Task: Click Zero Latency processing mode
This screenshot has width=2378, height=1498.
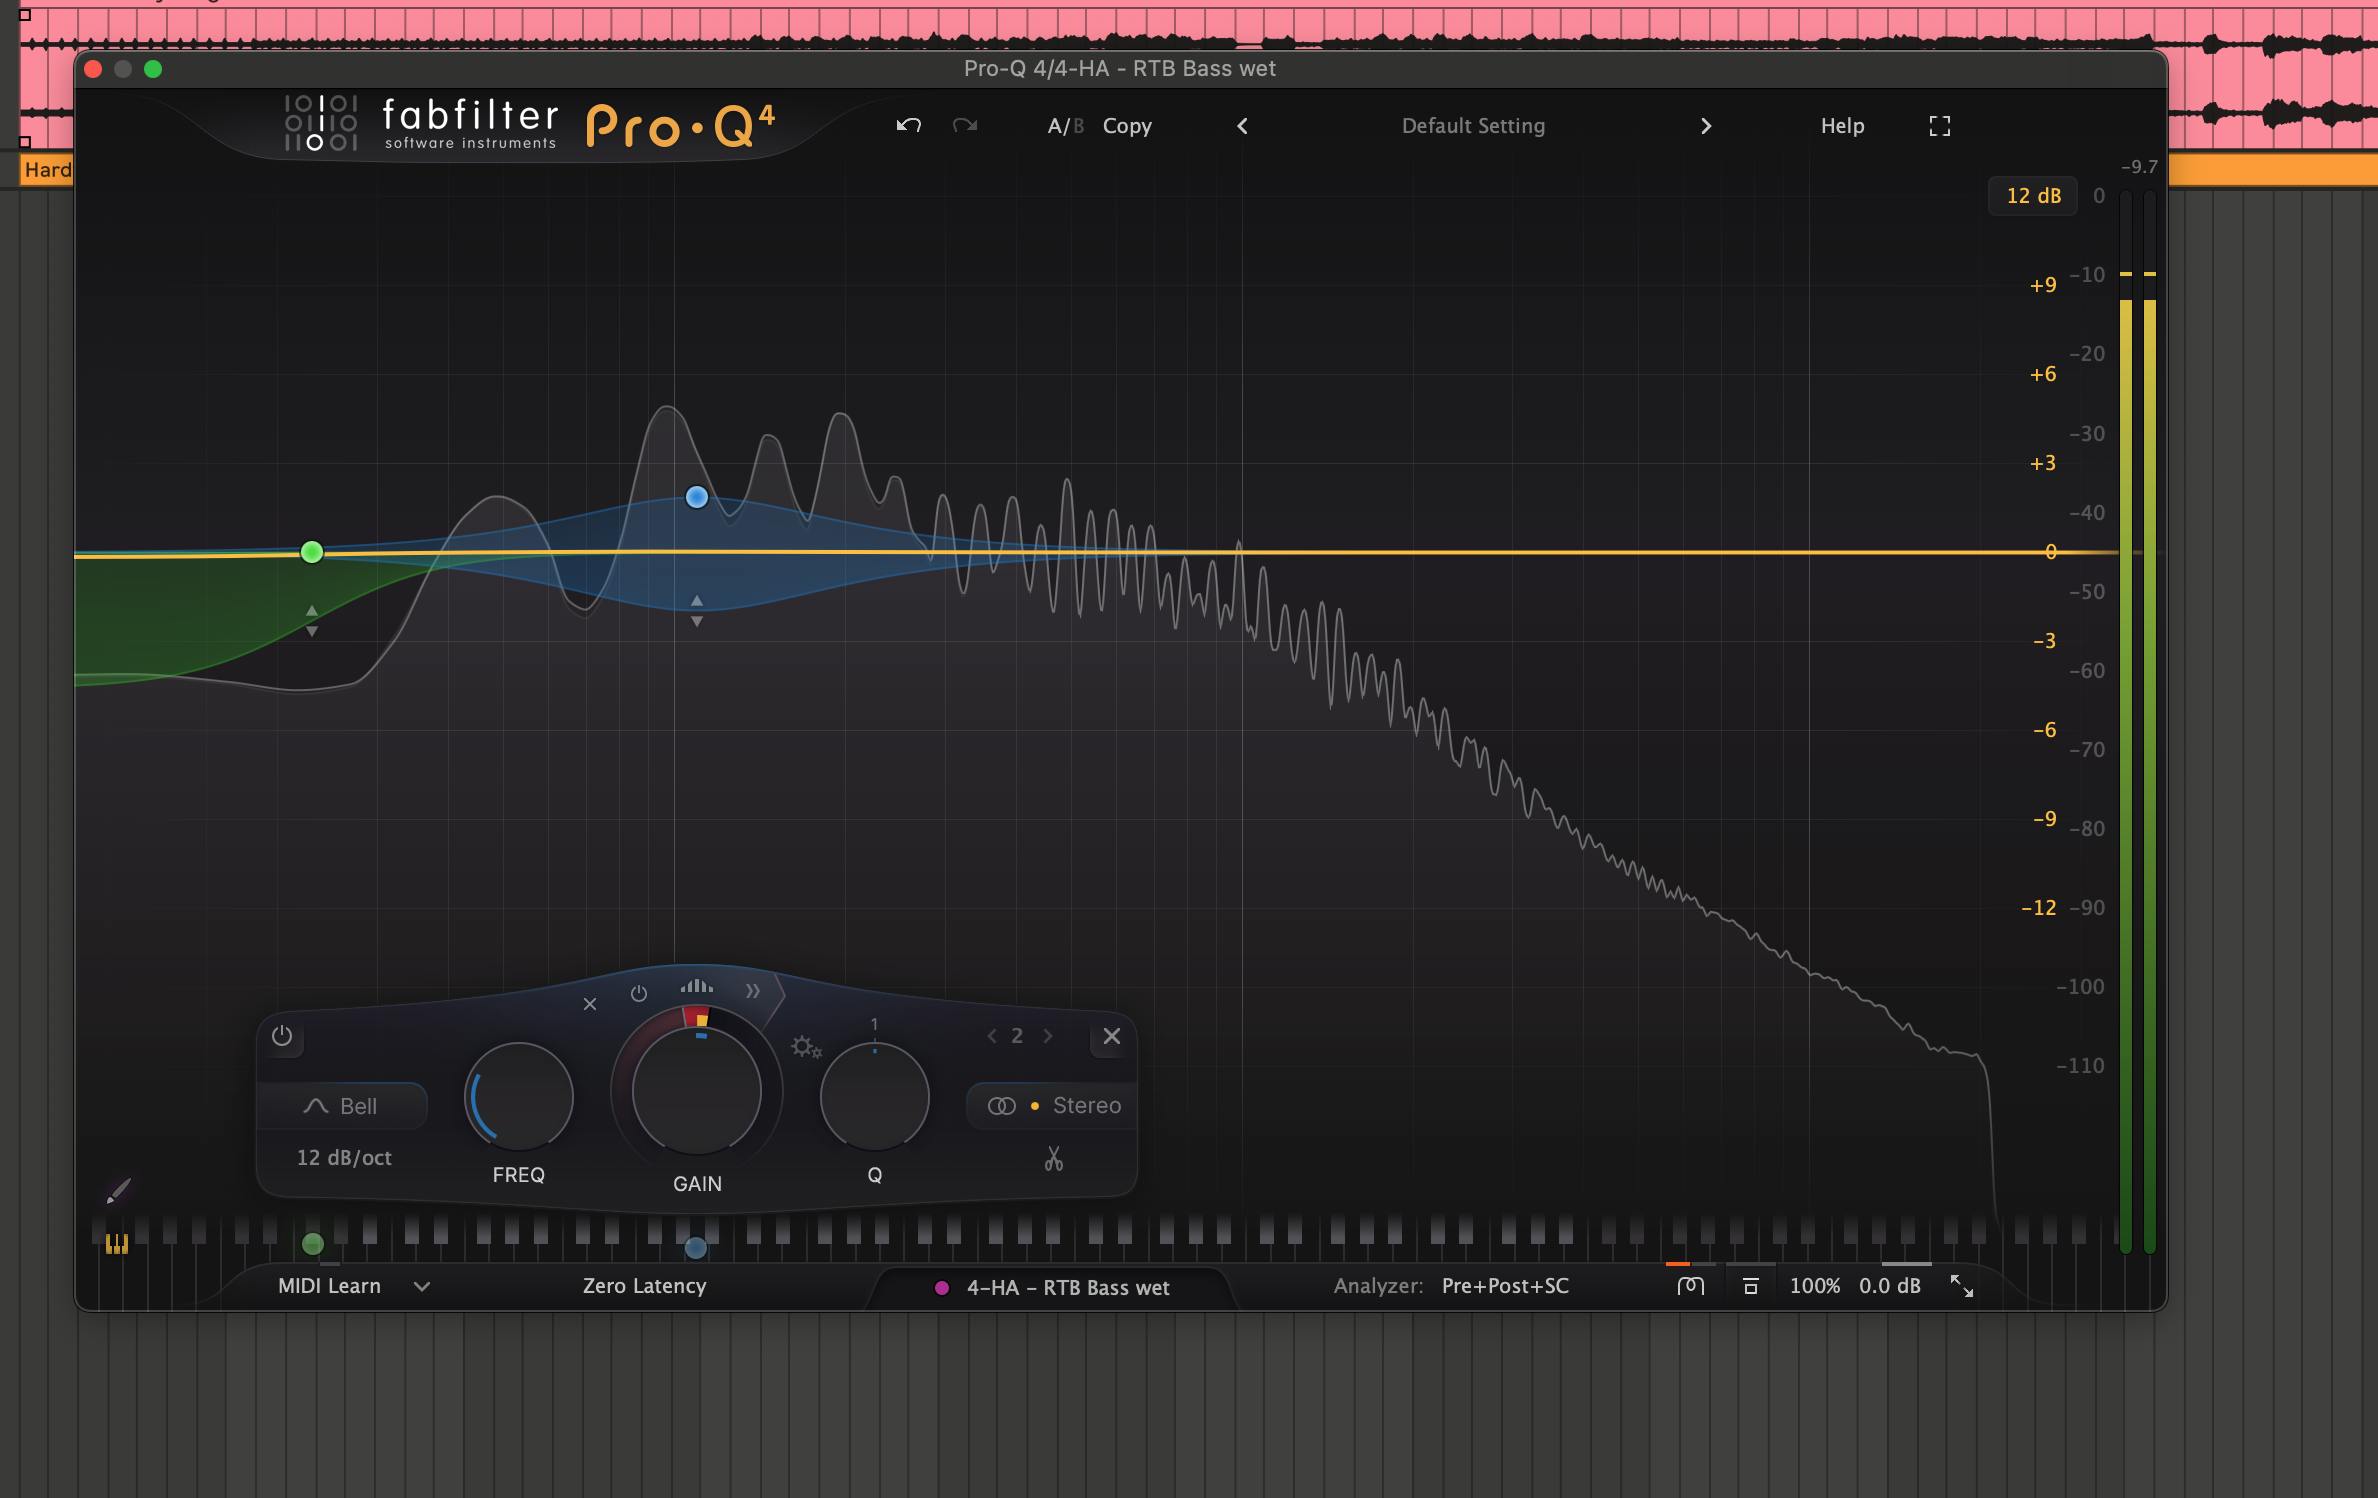Action: 644,1286
